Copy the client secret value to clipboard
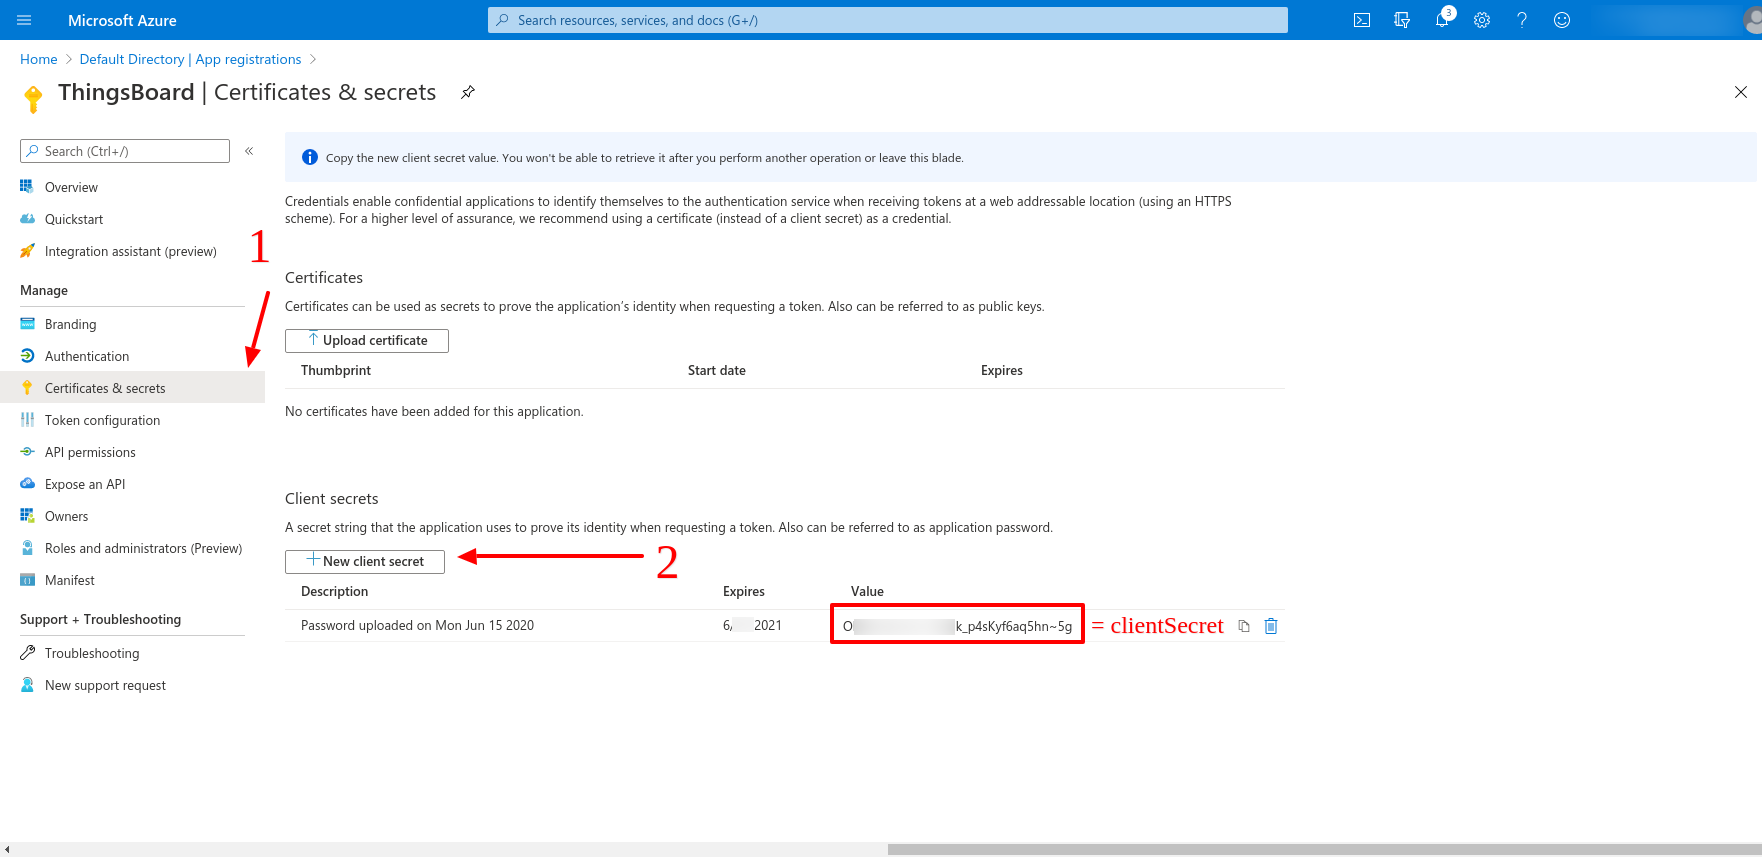This screenshot has width=1762, height=857. 1244,626
